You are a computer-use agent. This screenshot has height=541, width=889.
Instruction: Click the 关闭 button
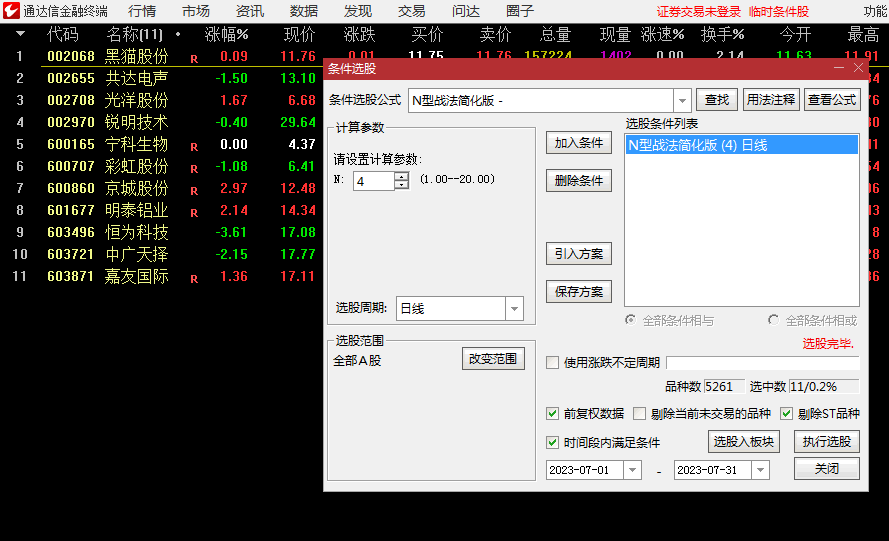(827, 469)
